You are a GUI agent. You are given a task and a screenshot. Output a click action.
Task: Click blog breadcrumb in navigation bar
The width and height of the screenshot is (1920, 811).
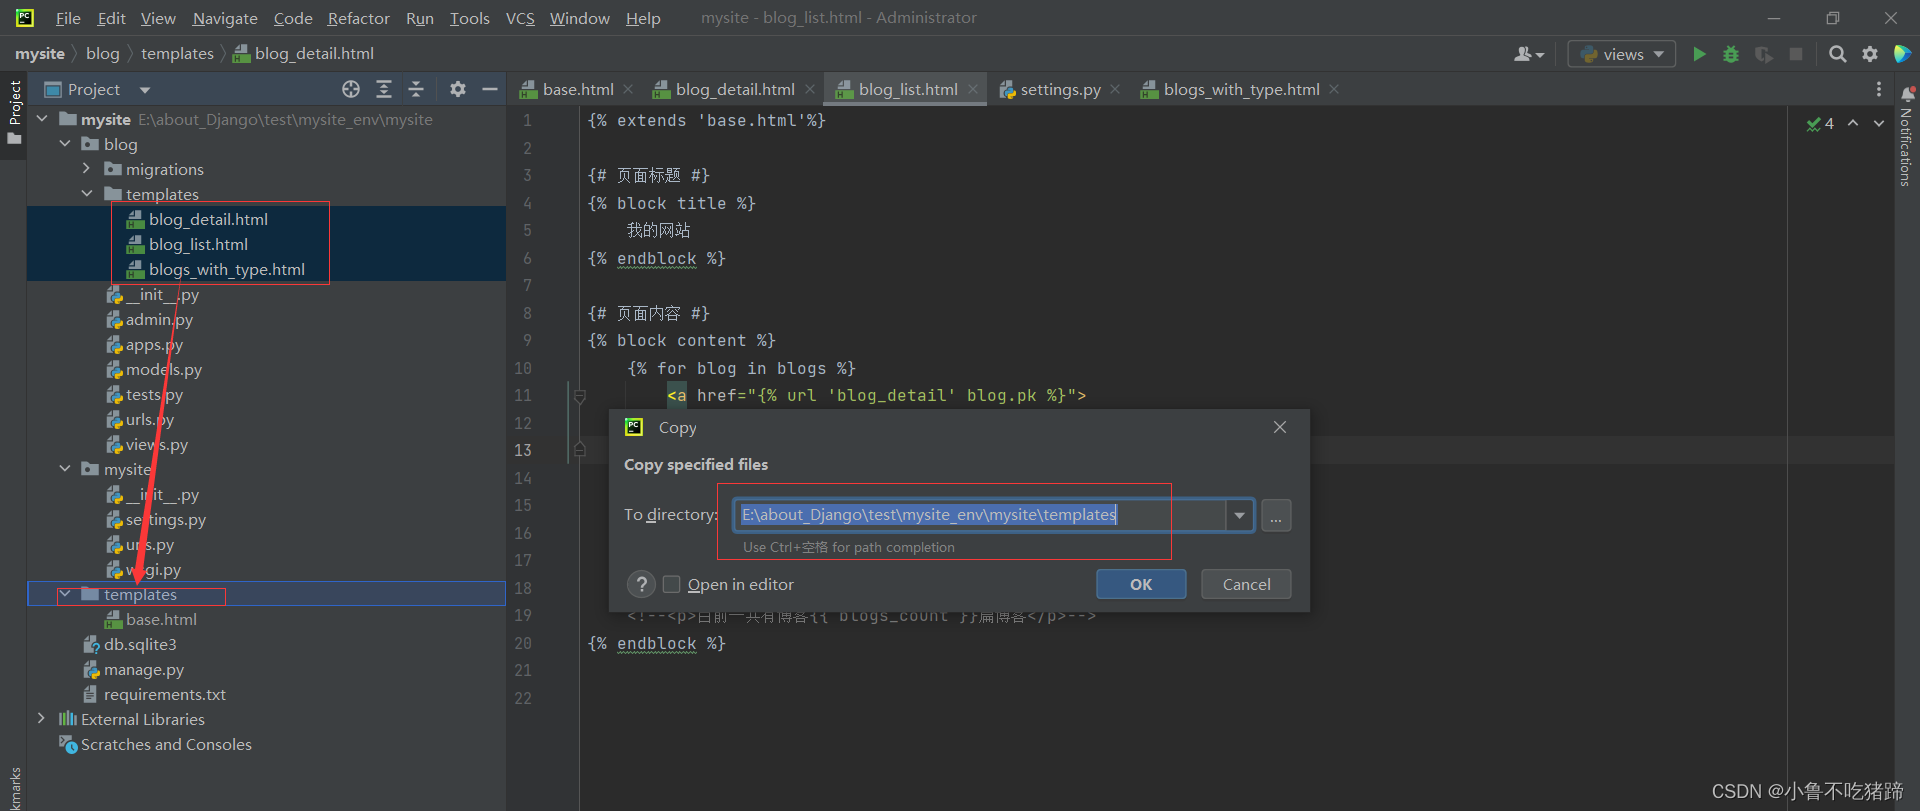[102, 53]
